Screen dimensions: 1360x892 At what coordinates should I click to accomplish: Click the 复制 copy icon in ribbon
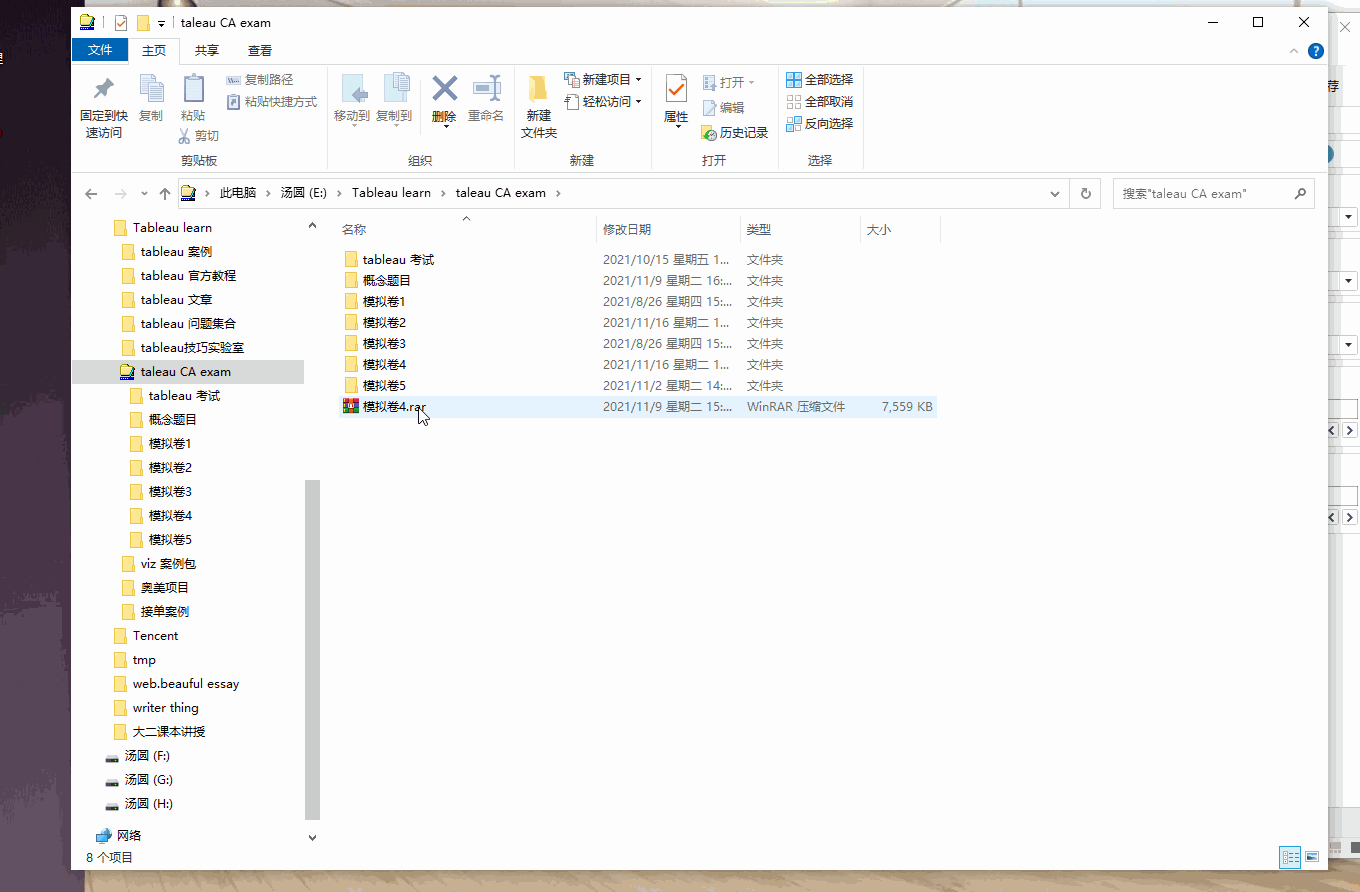[x=151, y=89]
